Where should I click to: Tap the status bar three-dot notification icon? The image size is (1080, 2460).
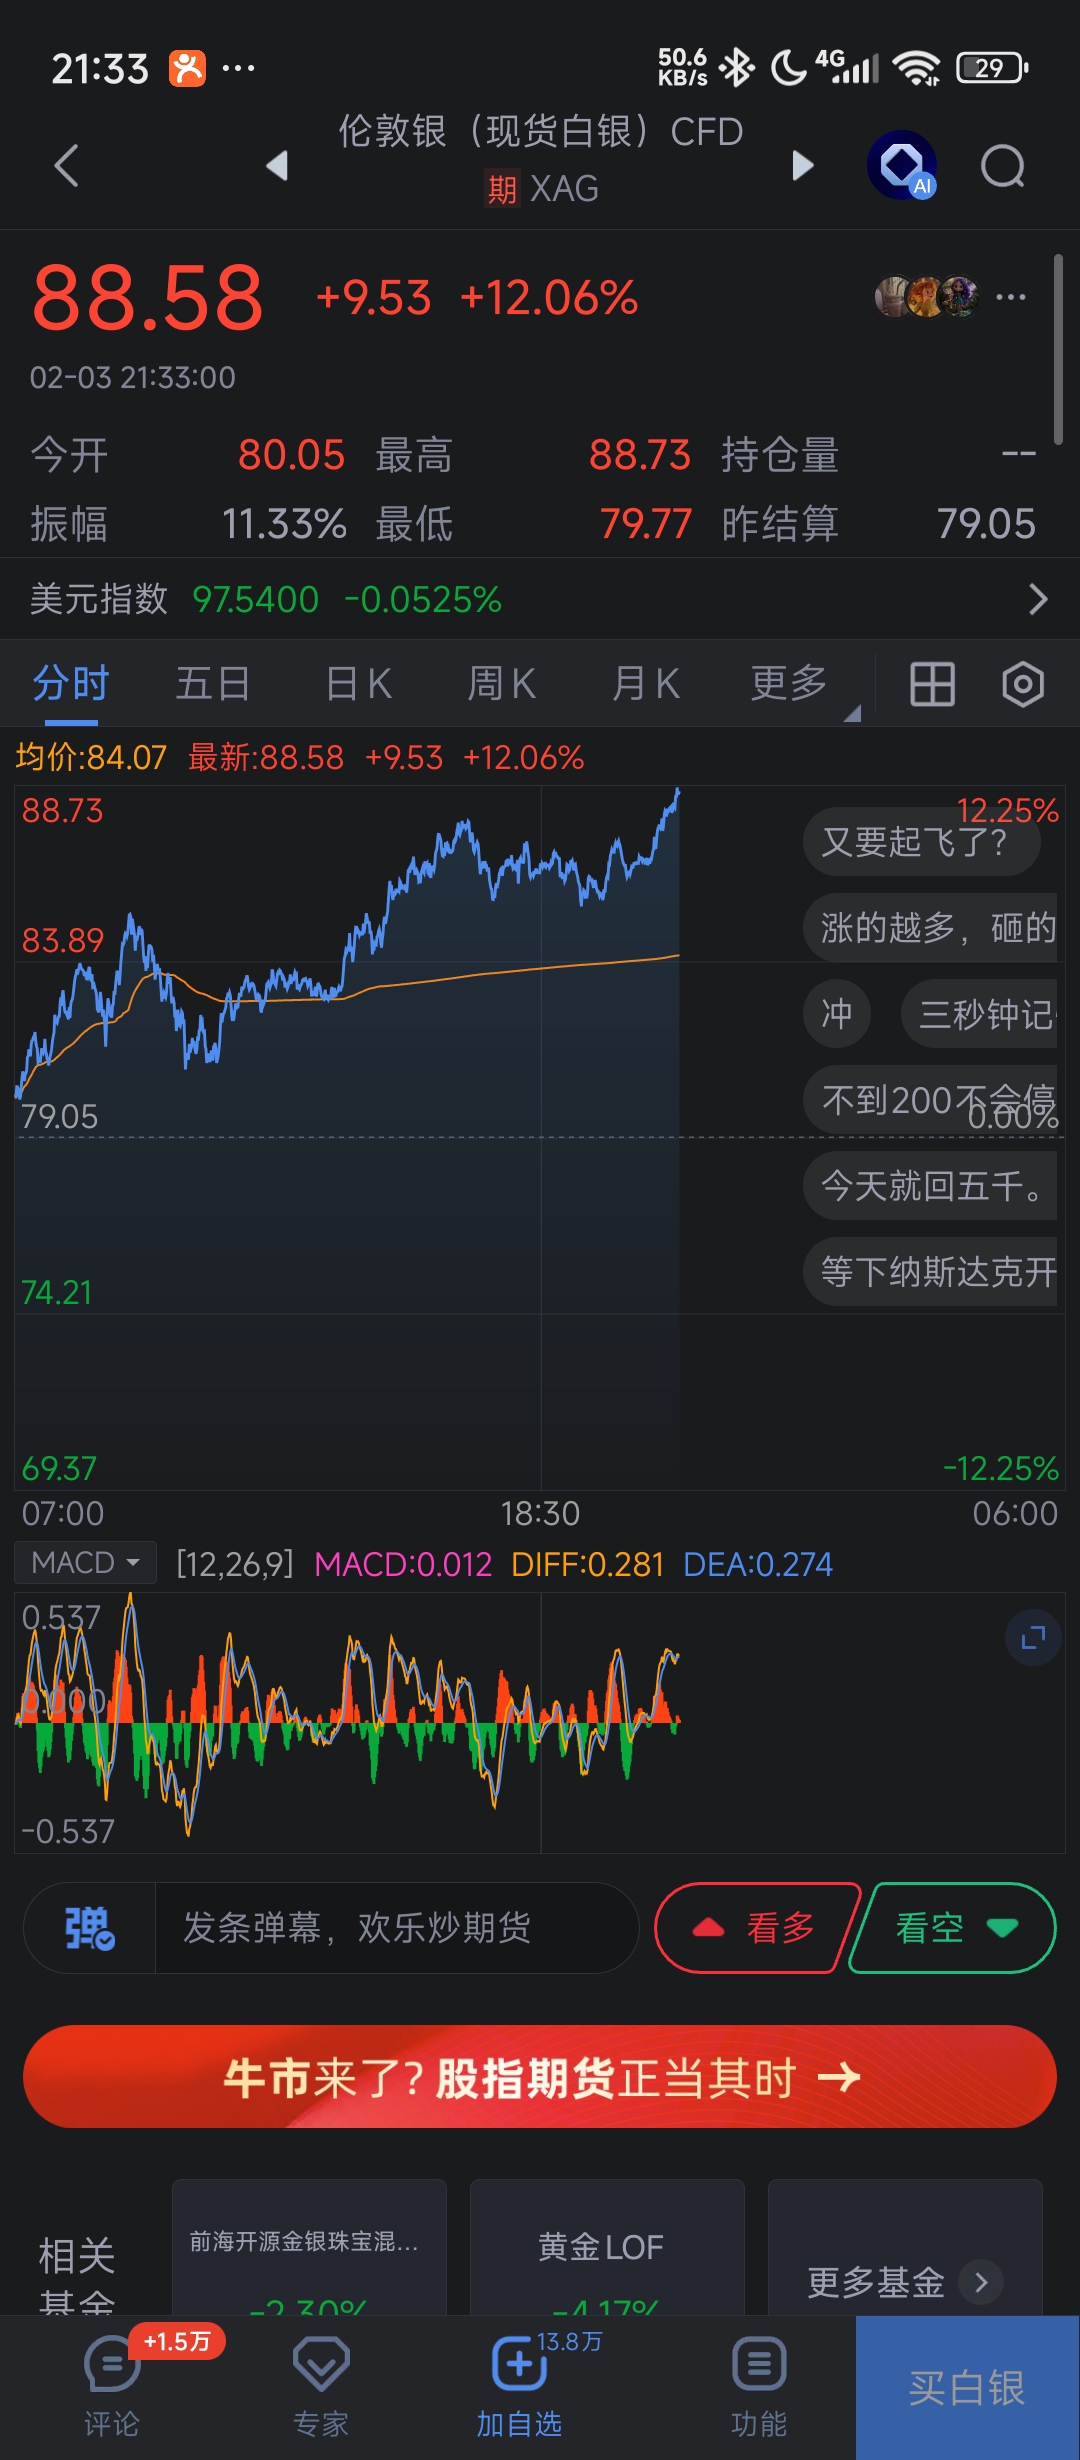coord(238,68)
